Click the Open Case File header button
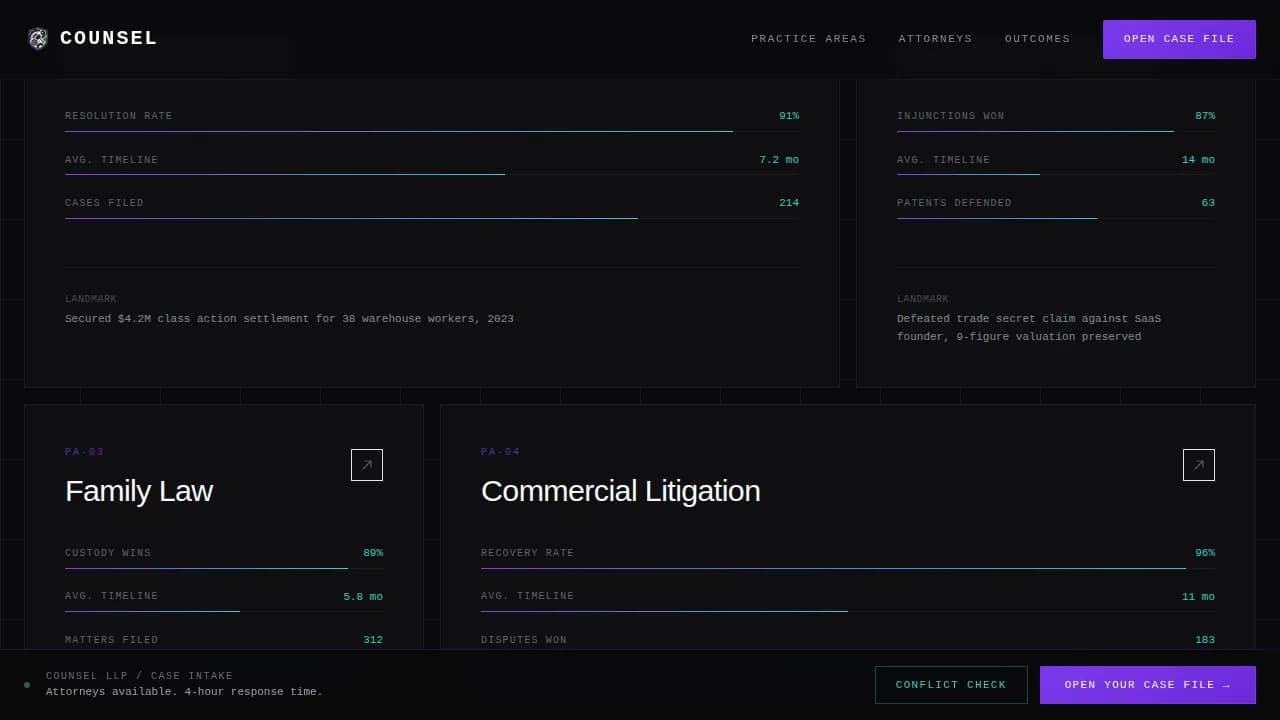Image resolution: width=1280 pixels, height=720 pixels. click(x=1179, y=39)
